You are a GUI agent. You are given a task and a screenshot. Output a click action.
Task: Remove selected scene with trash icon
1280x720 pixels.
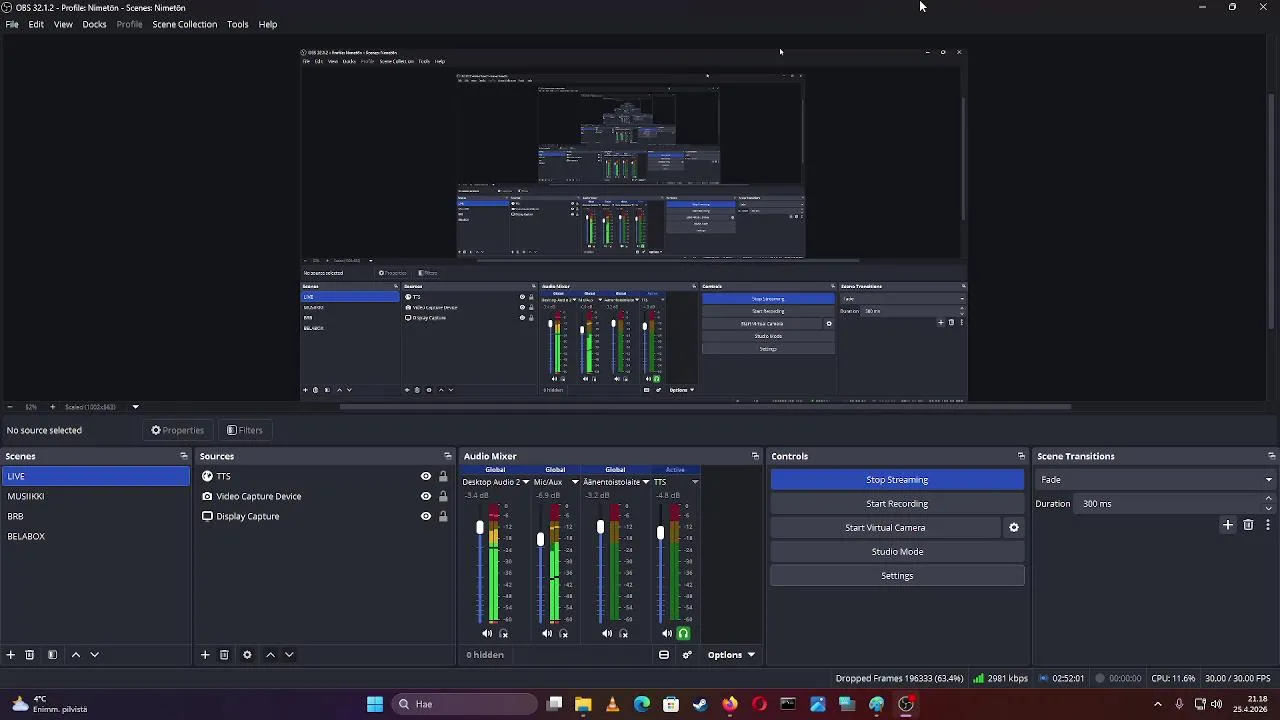click(30, 655)
